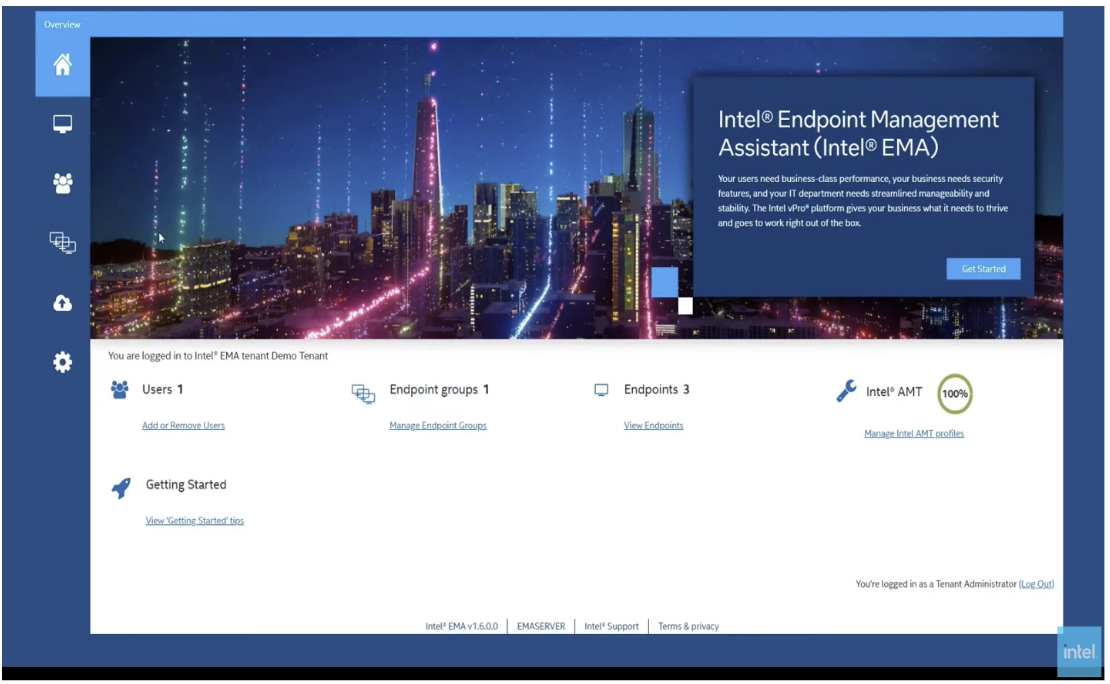Click the Log Out link

click(1036, 584)
